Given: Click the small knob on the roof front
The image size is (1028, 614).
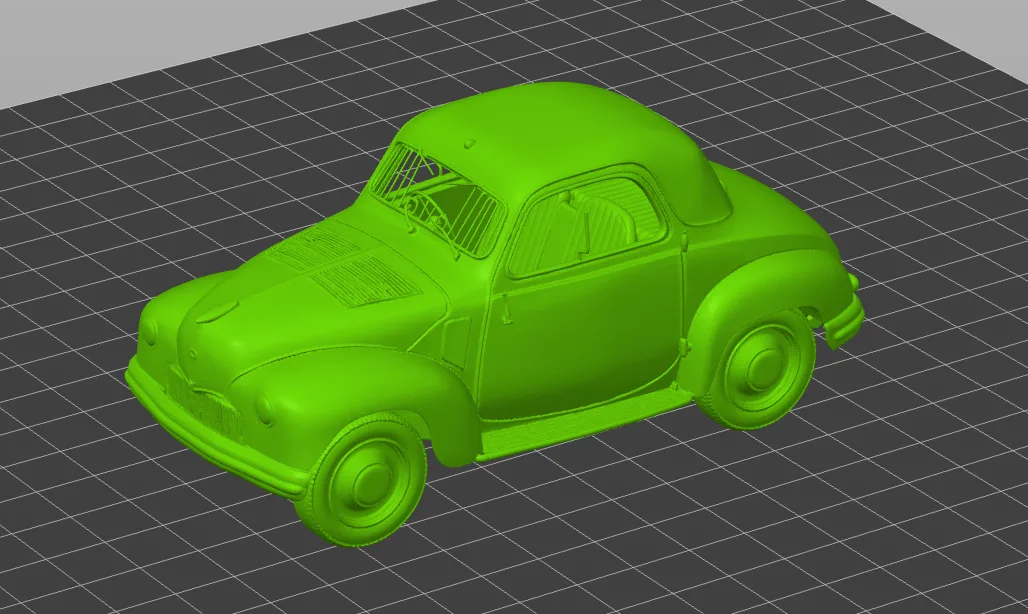Looking at the screenshot, I should 469,143.
